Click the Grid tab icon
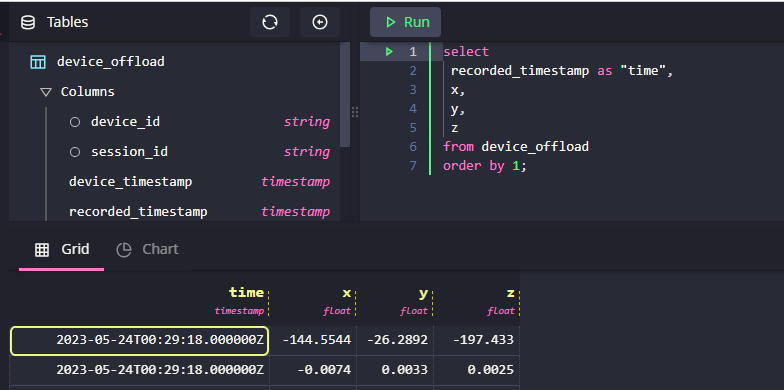The image size is (784, 390). [x=42, y=250]
